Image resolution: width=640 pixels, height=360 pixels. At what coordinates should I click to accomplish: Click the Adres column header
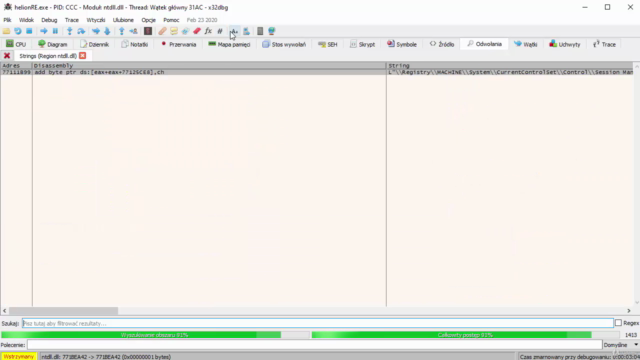point(16,65)
